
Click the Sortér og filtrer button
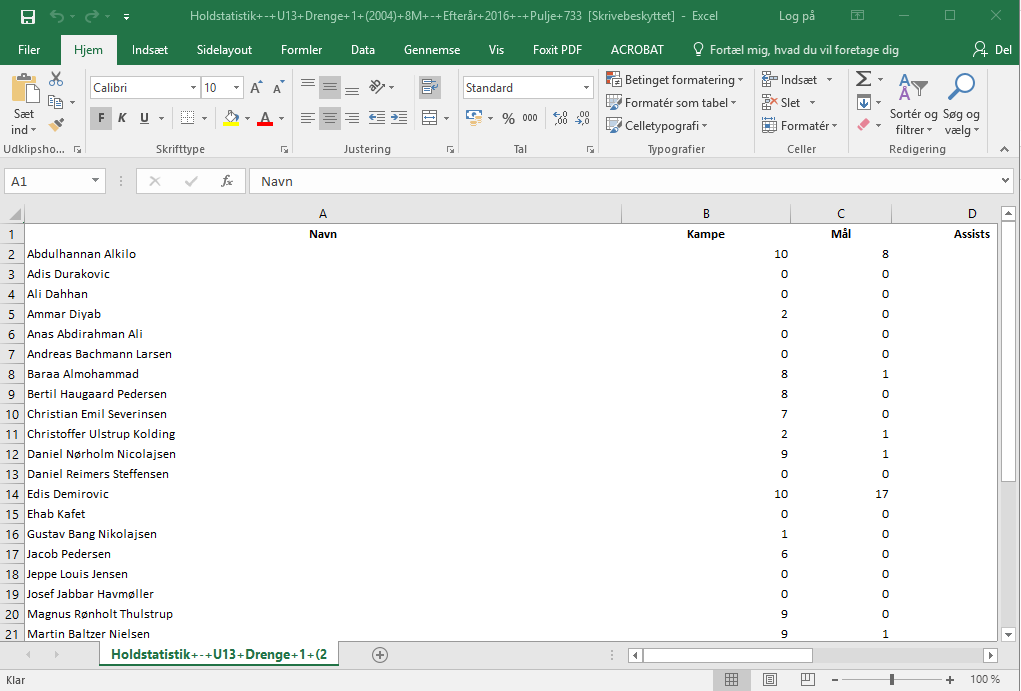(913, 105)
